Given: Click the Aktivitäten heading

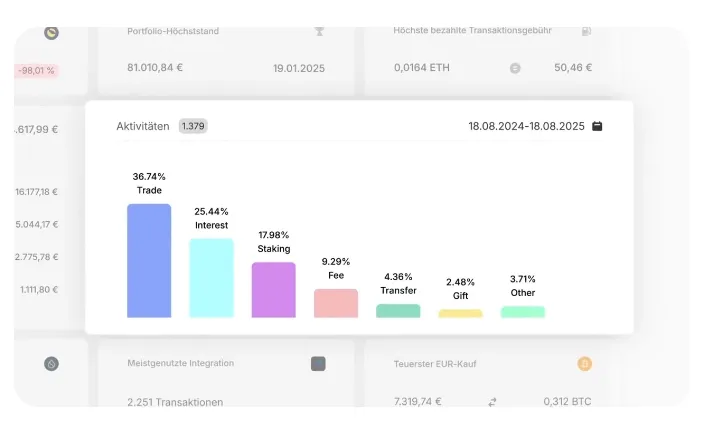Looking at the screenshot, I should (x=143, y=126).
